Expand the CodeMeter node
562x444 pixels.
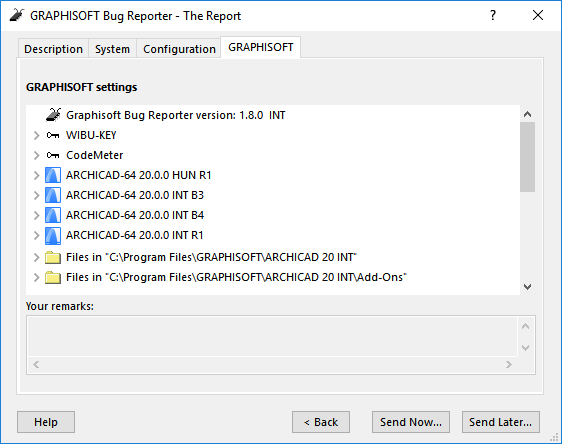point(36,155)
